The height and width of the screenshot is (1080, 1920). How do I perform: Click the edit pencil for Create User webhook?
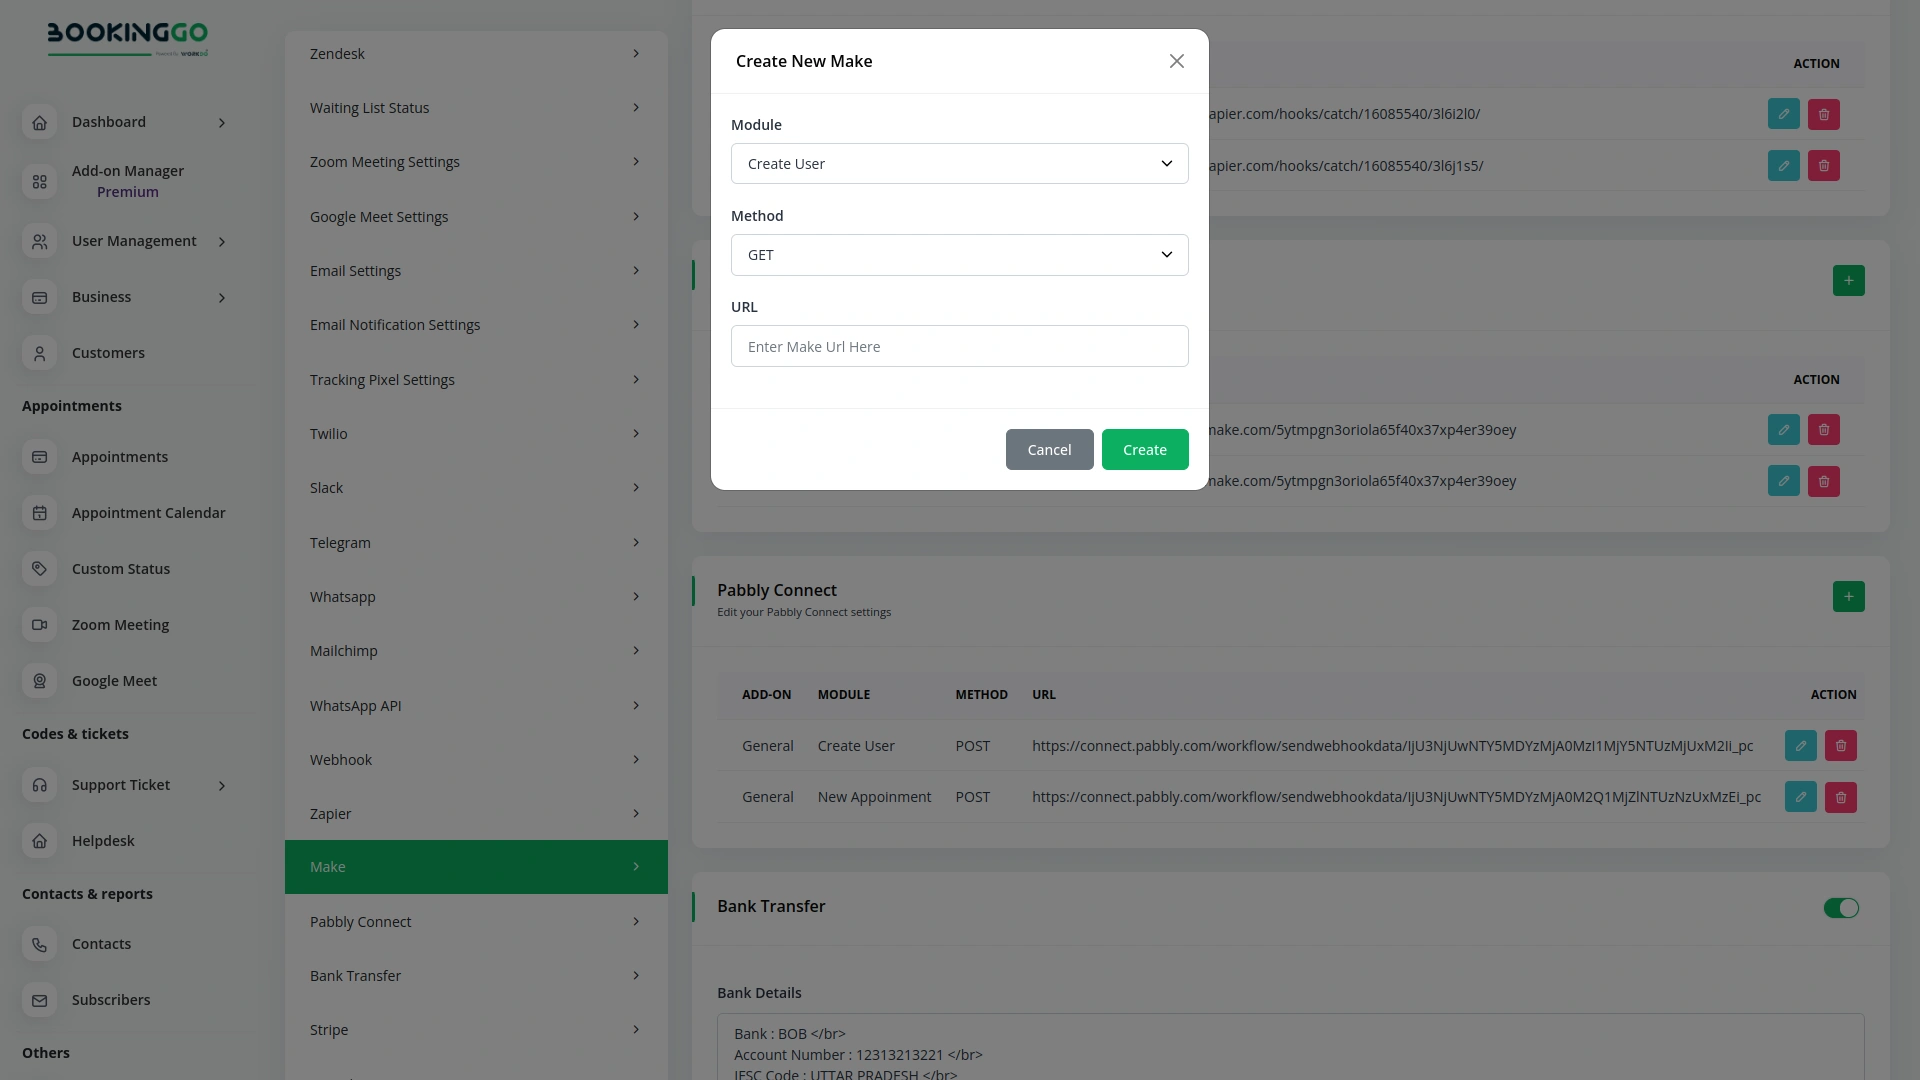click(x=1800, y=745)
